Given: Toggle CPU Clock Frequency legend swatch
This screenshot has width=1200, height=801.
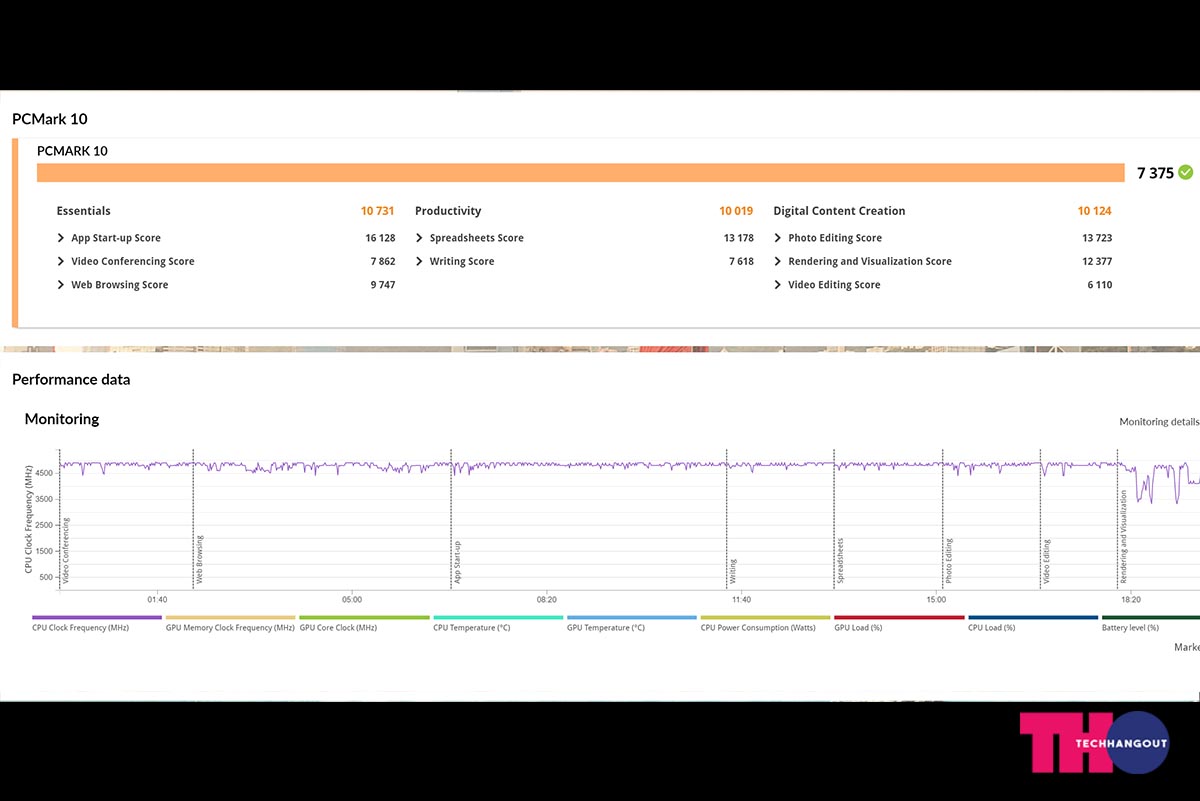Looking at the screenshot, I should pos(96,618).
